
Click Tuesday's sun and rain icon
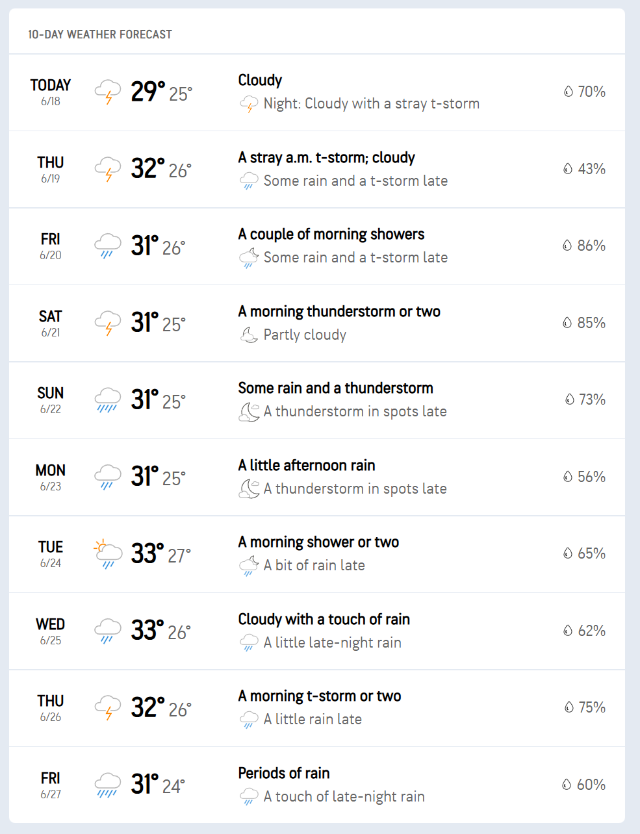(107, 554)
